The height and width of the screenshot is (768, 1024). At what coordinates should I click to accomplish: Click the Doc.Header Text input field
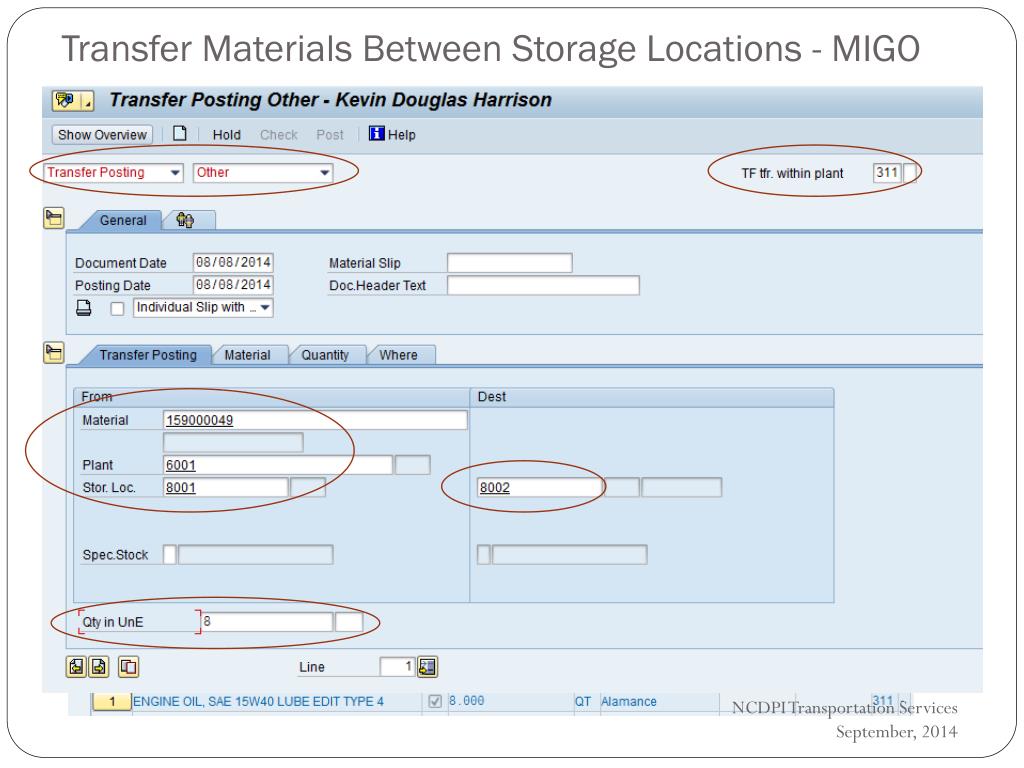click(543, 285)
